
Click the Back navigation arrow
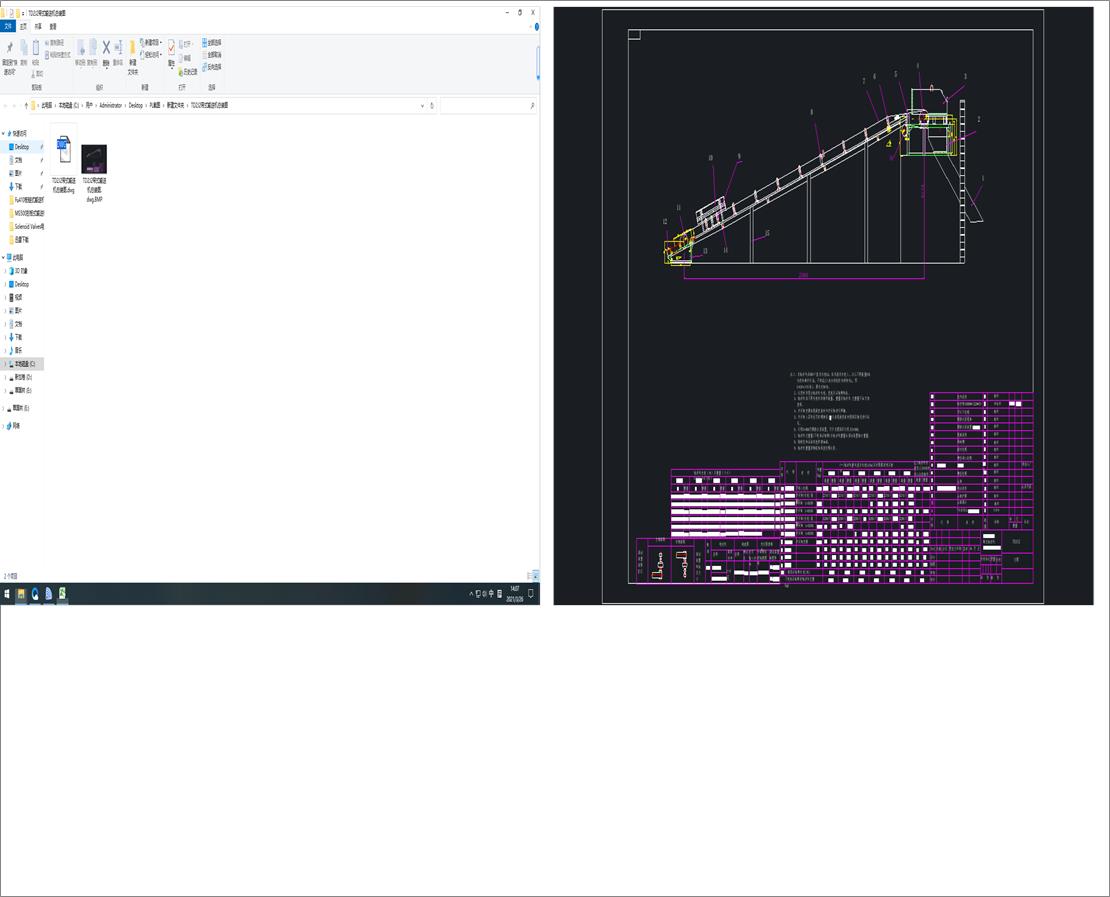[6, 105]
